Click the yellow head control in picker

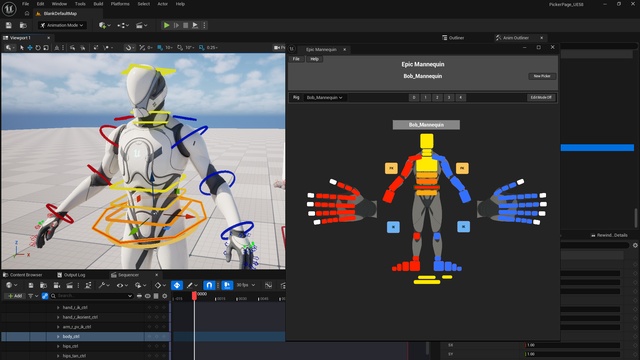click(x=427, y=141)
